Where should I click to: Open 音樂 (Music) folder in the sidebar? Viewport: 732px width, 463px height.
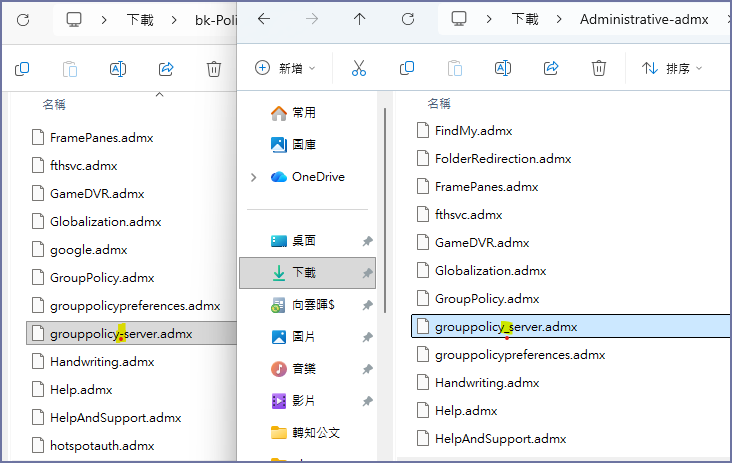tap(304, 369)
